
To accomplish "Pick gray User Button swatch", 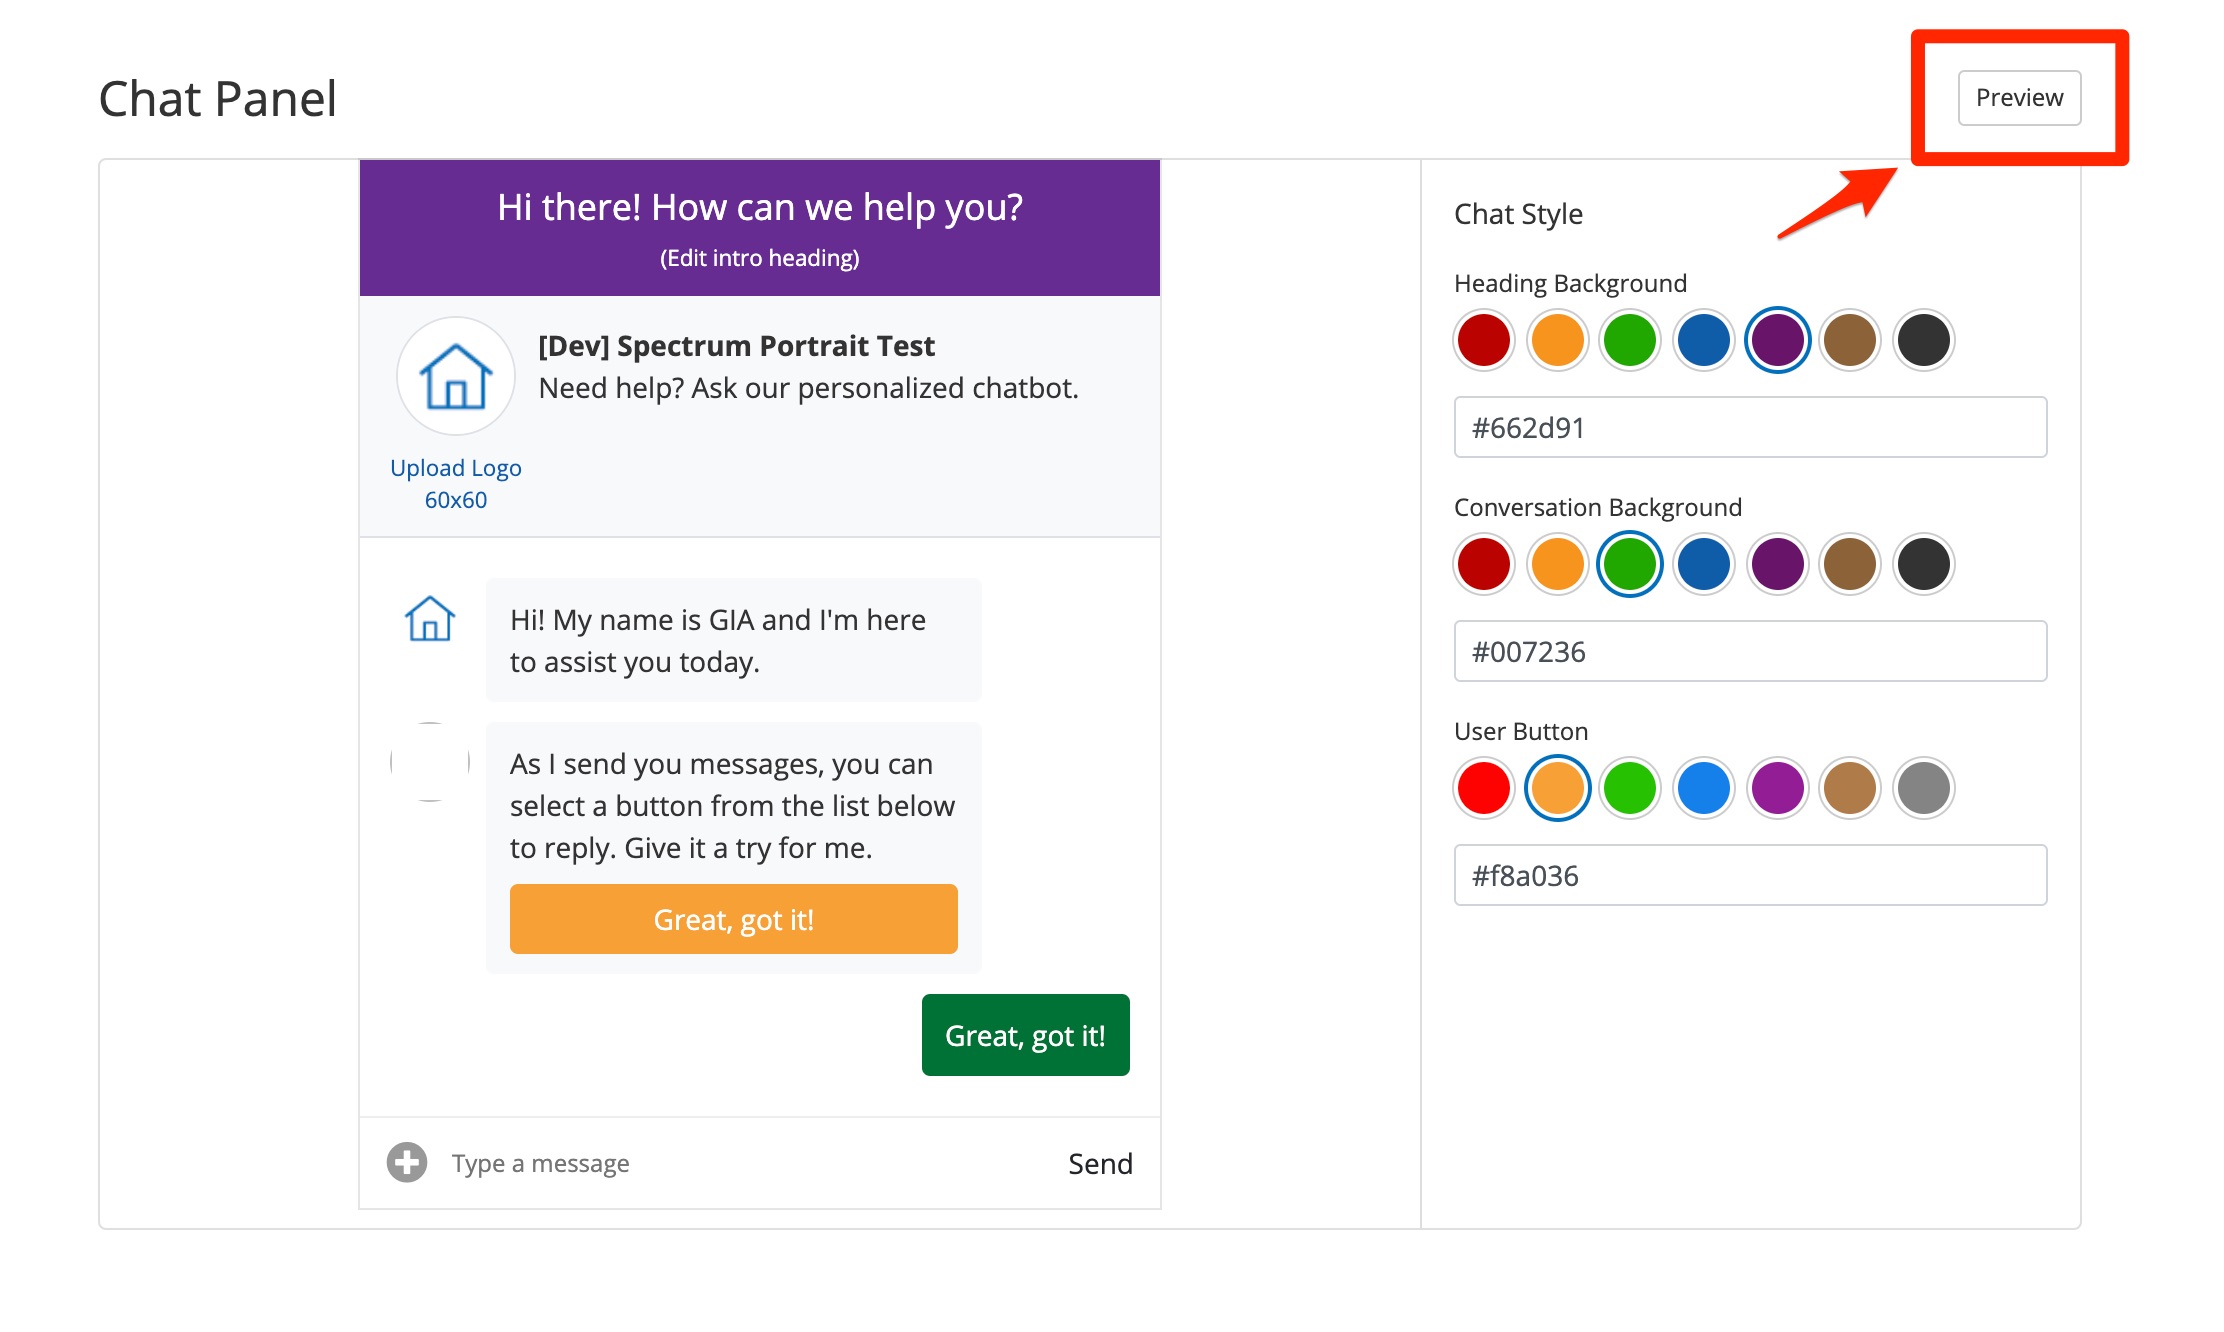I will (1924, 788).
